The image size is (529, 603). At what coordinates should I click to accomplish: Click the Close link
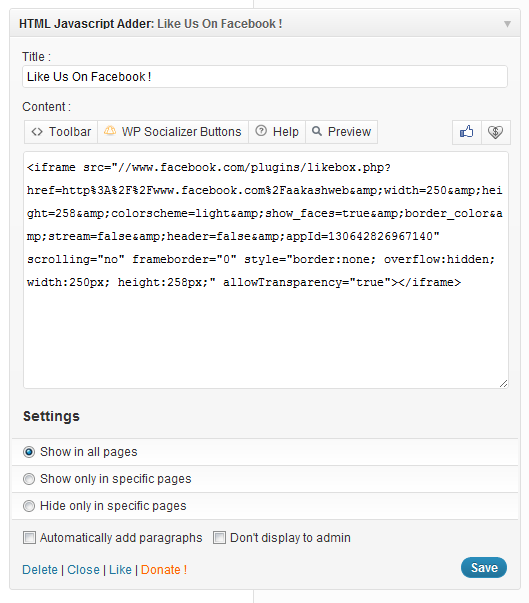pos(83,570)
